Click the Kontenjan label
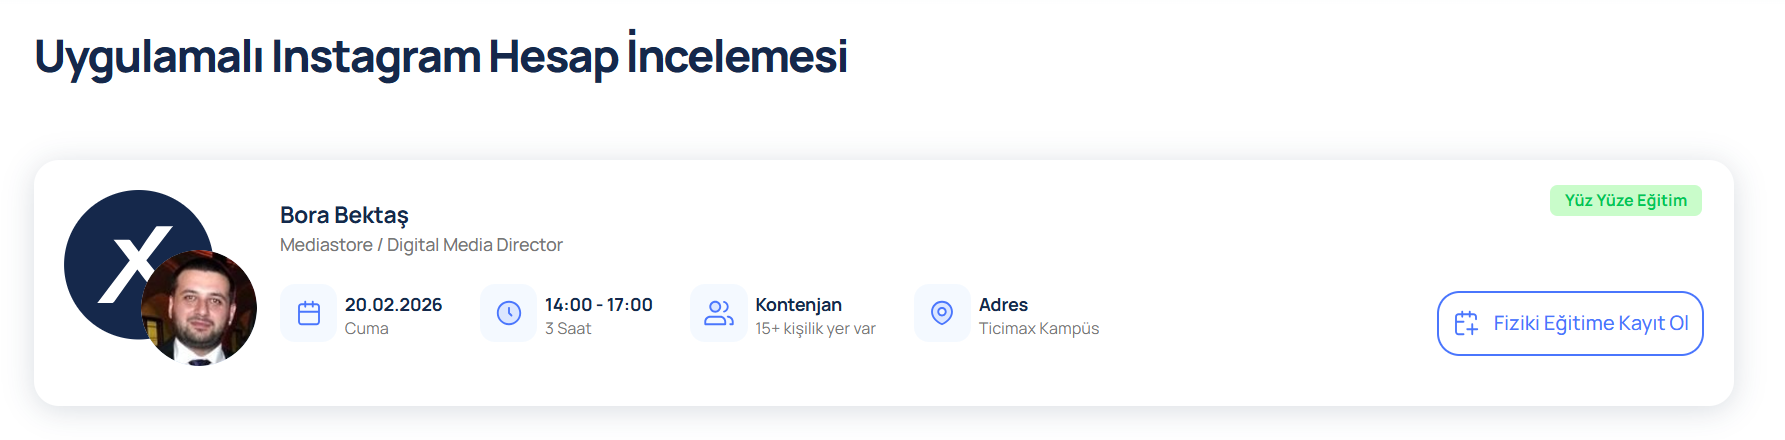Screen dimensions: 1785x440 pyautogui.click(x=798, y=305)
